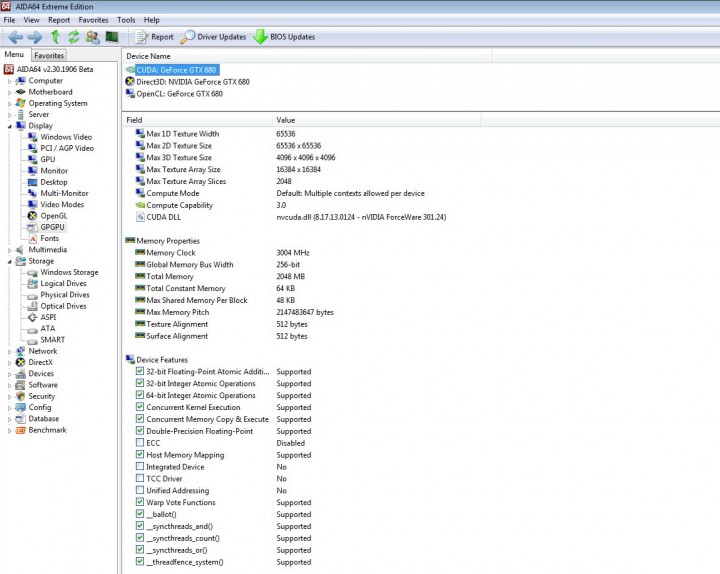The width and height of the screenshot is (720, 574).
Task: Open SMART page under Storage
Action: click(52, 340)
